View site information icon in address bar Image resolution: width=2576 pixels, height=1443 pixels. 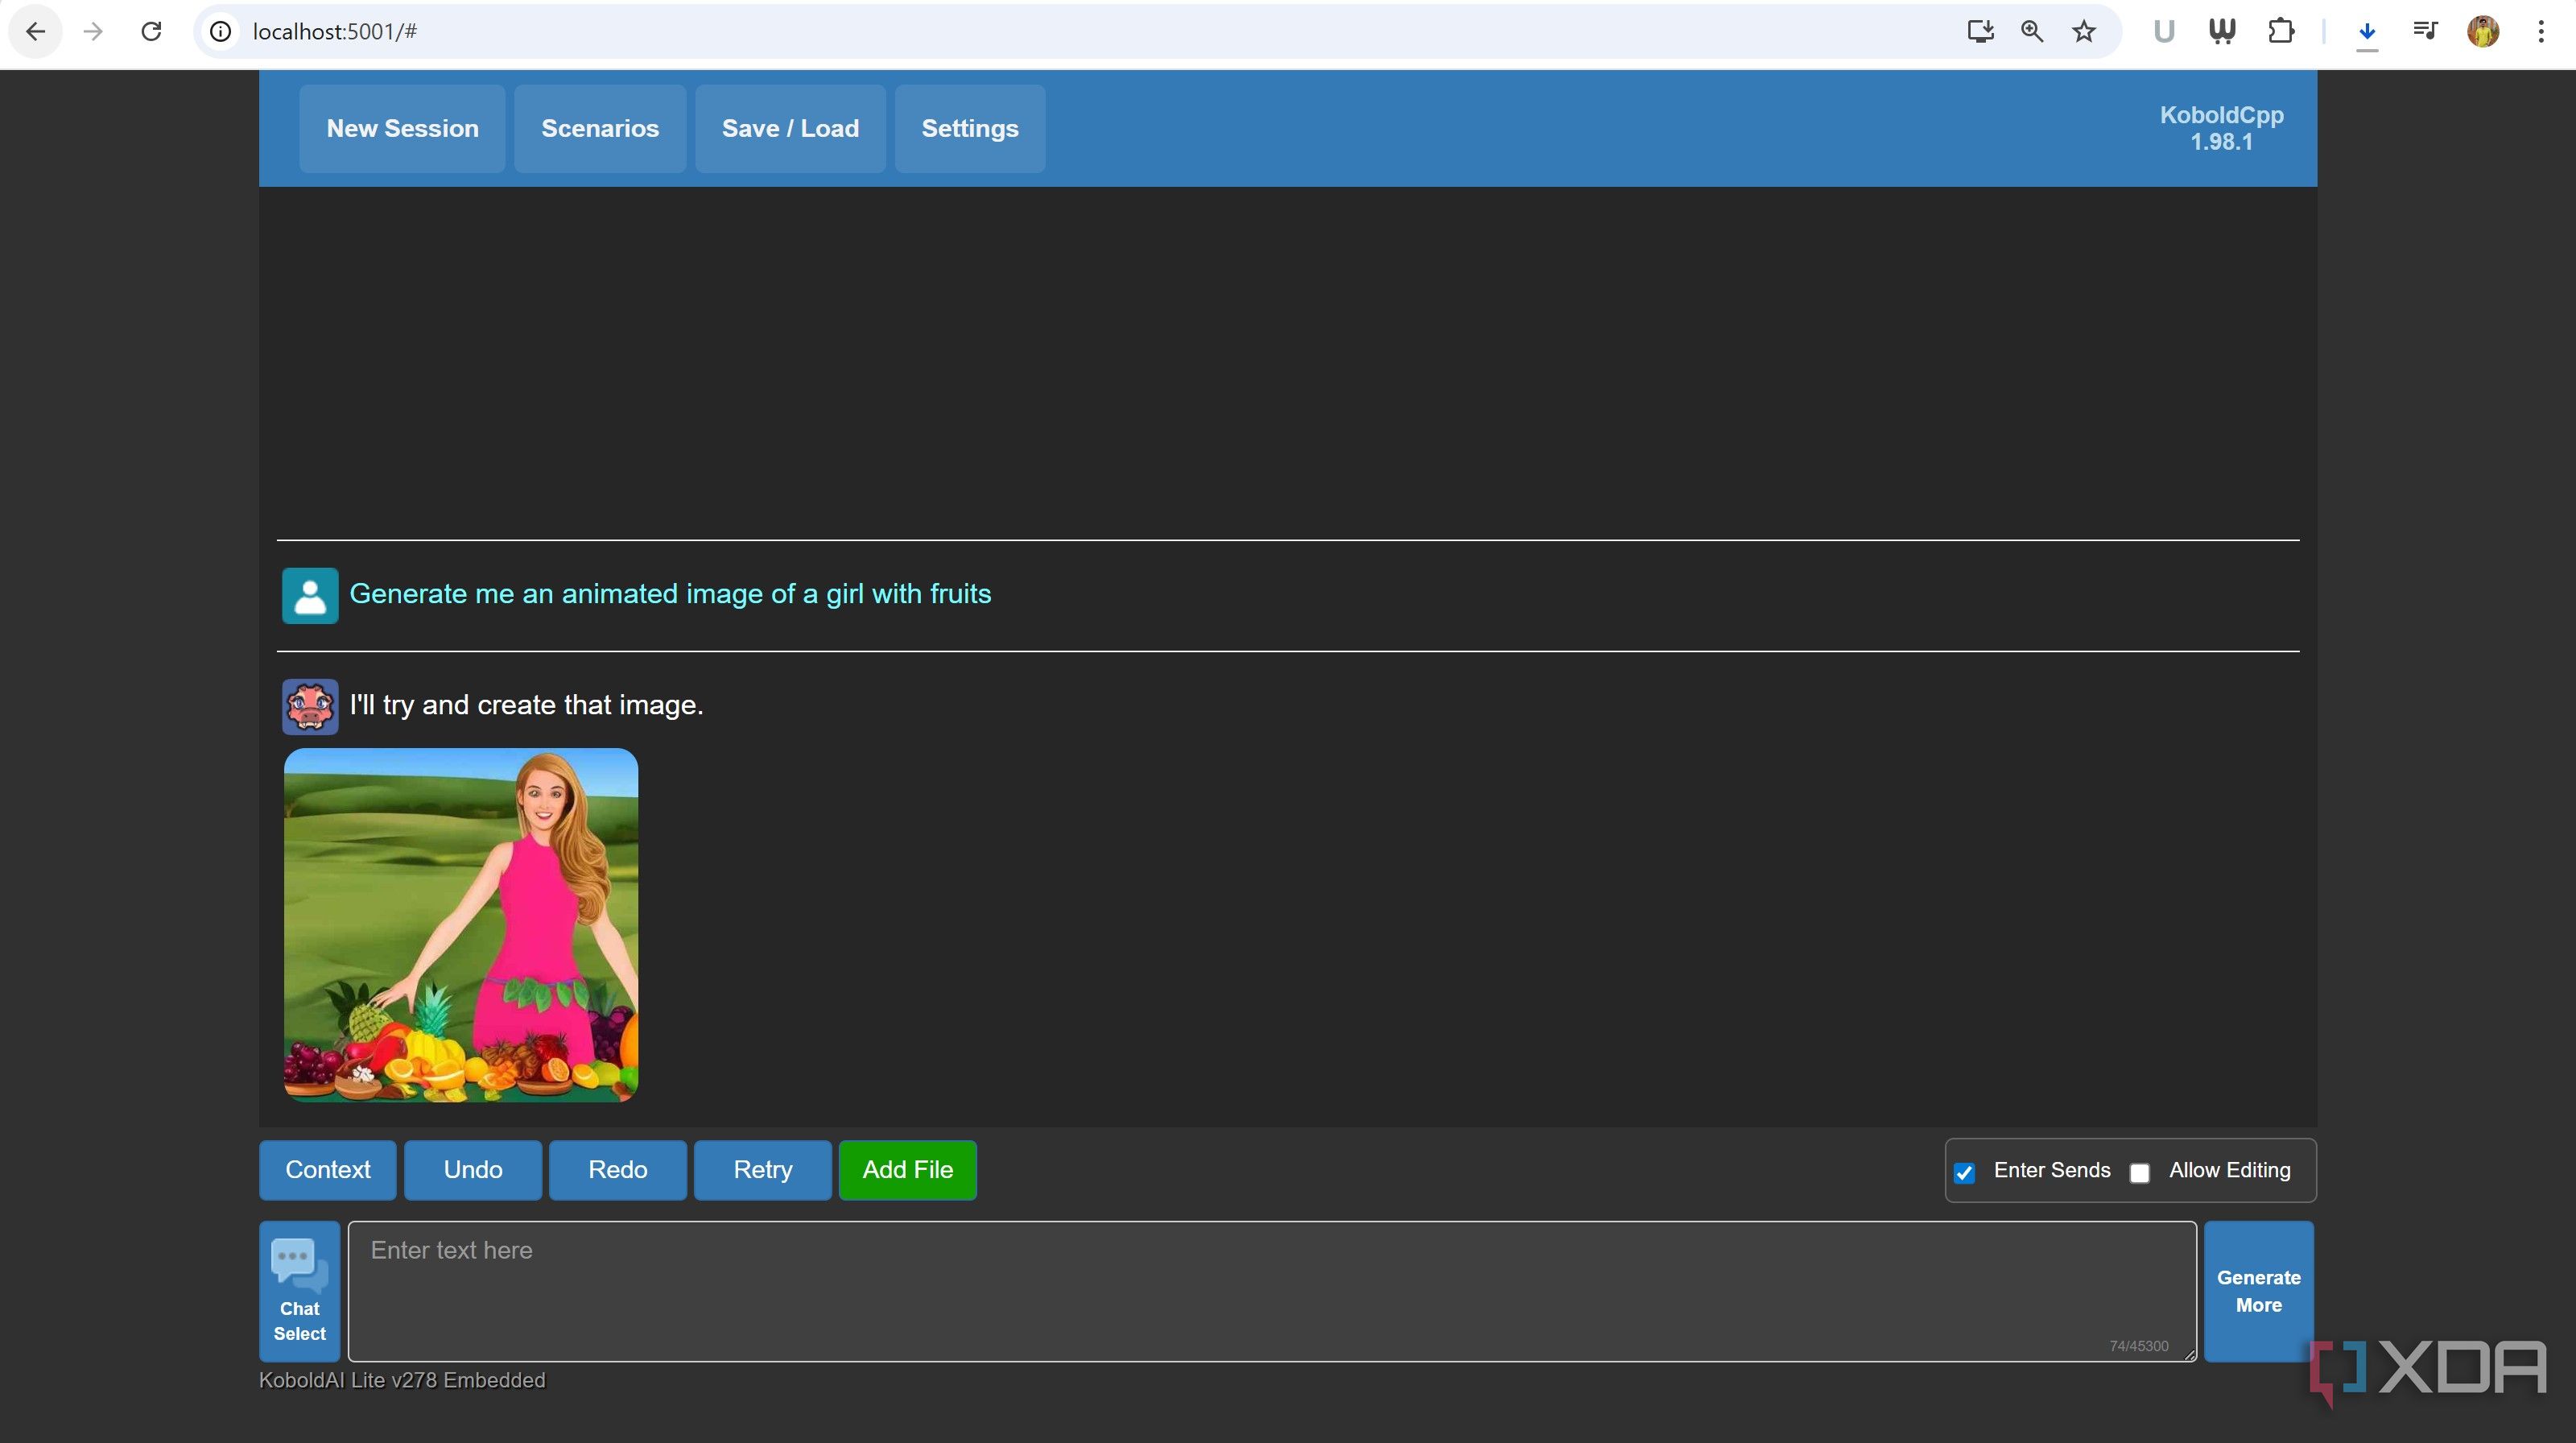pos(220,32)
